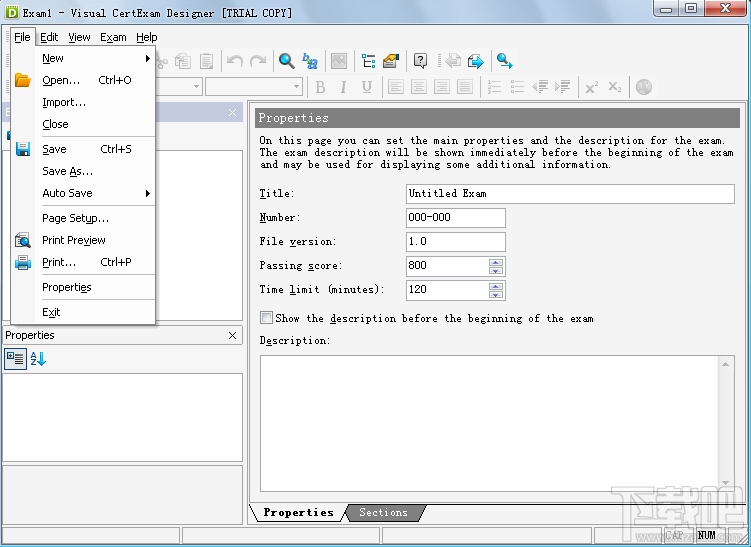Apply superscript formatting

click(x=592, y=87)
